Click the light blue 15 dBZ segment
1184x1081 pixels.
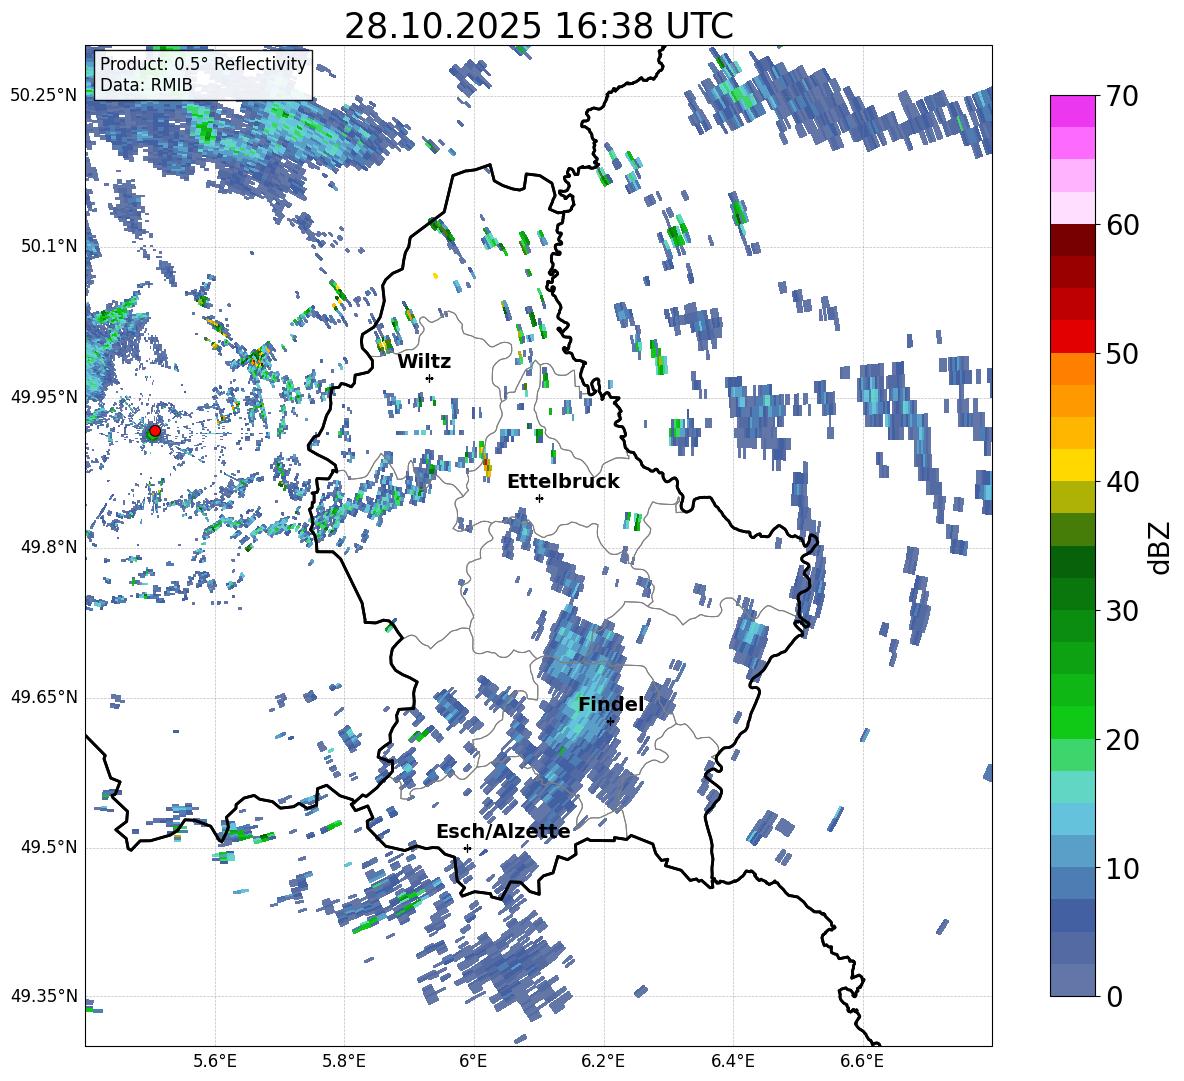coord(1073,819)
